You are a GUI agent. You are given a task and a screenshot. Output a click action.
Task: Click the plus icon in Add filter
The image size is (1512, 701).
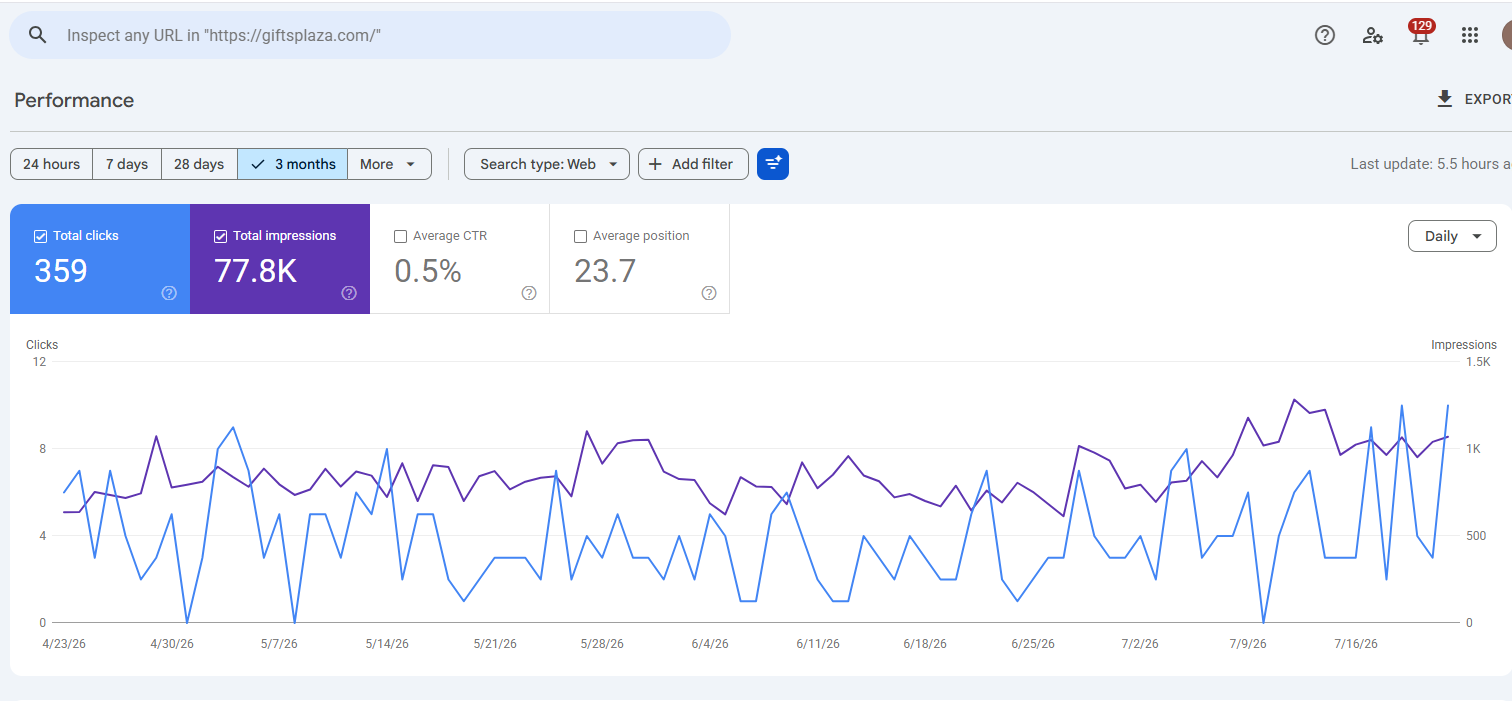pos(656,164)
